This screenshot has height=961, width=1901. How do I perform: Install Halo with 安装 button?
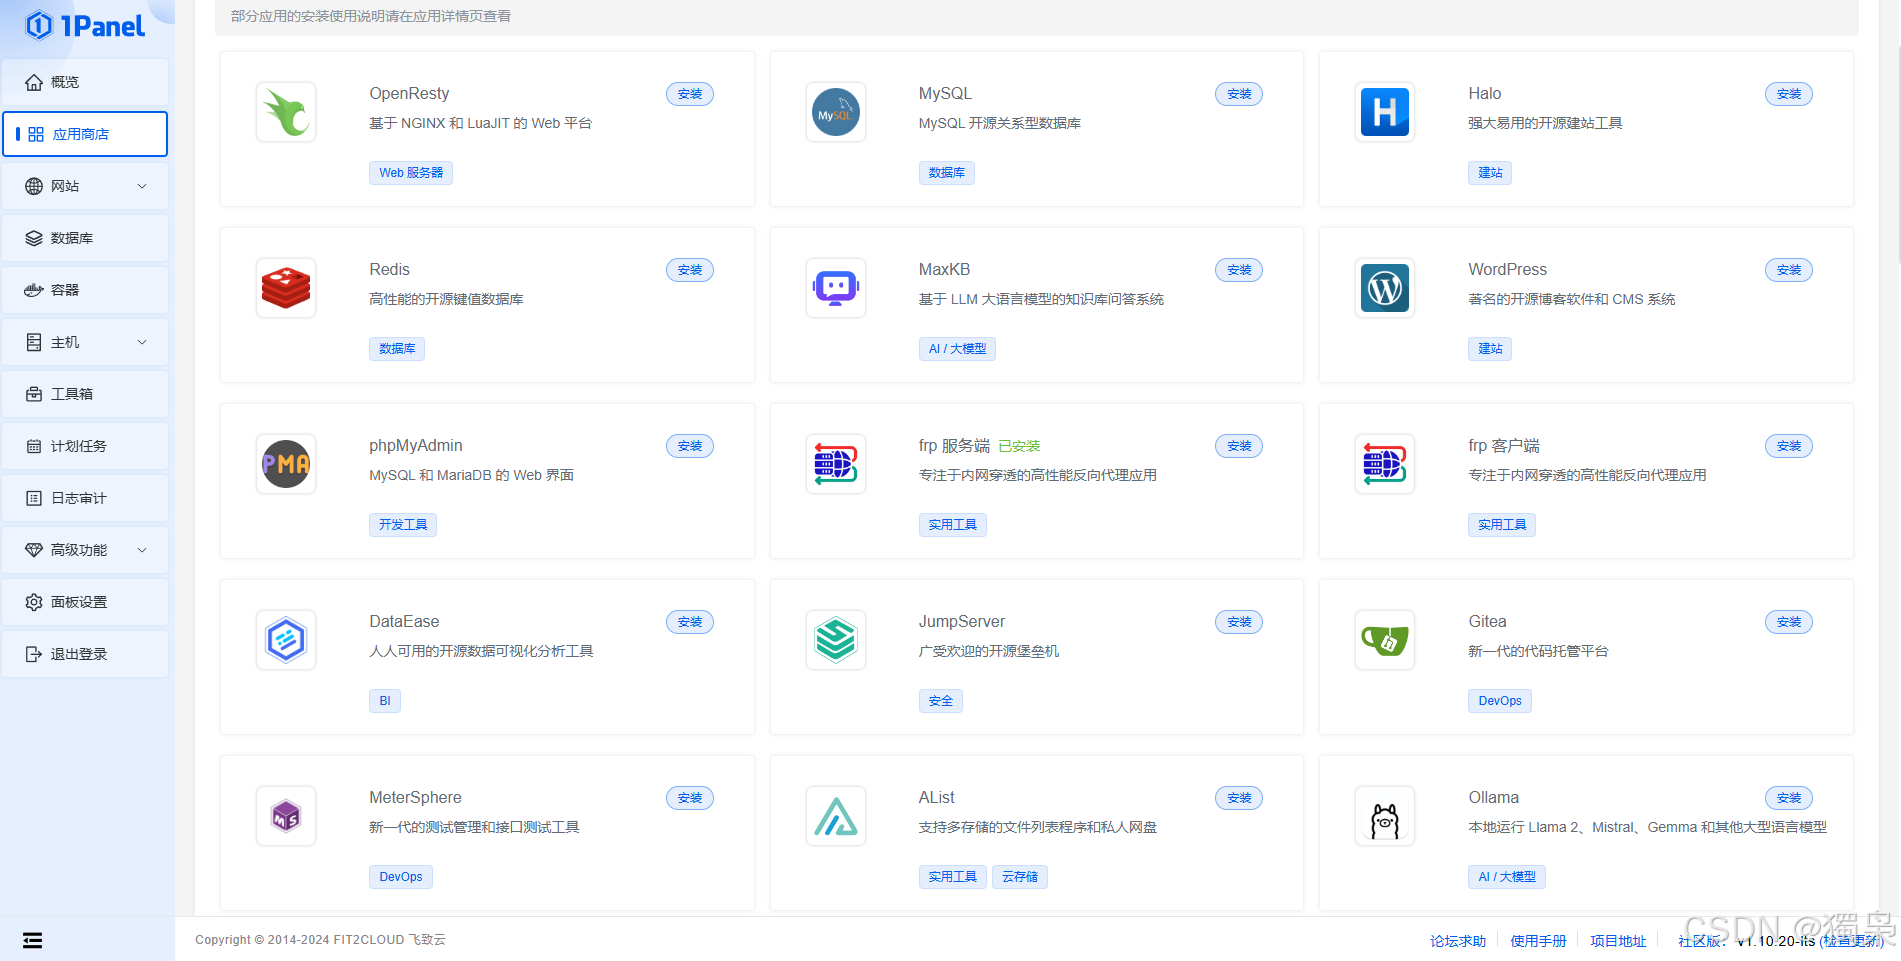(x=1789, y=94)
